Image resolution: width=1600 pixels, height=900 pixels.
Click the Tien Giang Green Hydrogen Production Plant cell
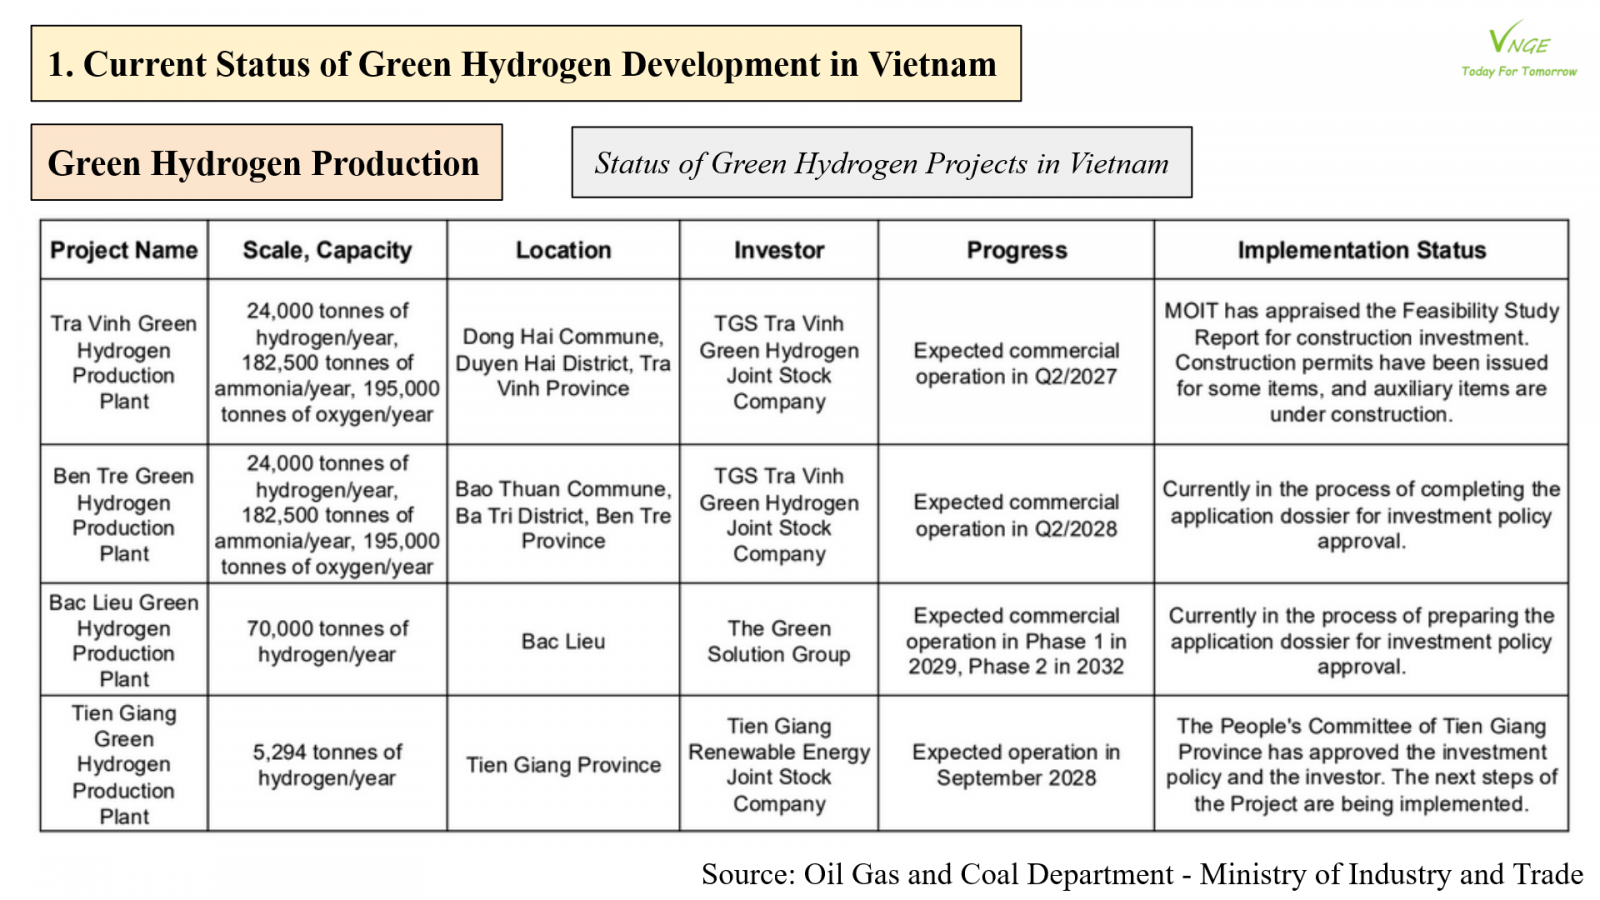pyautogui.click(x=124, y=764)
